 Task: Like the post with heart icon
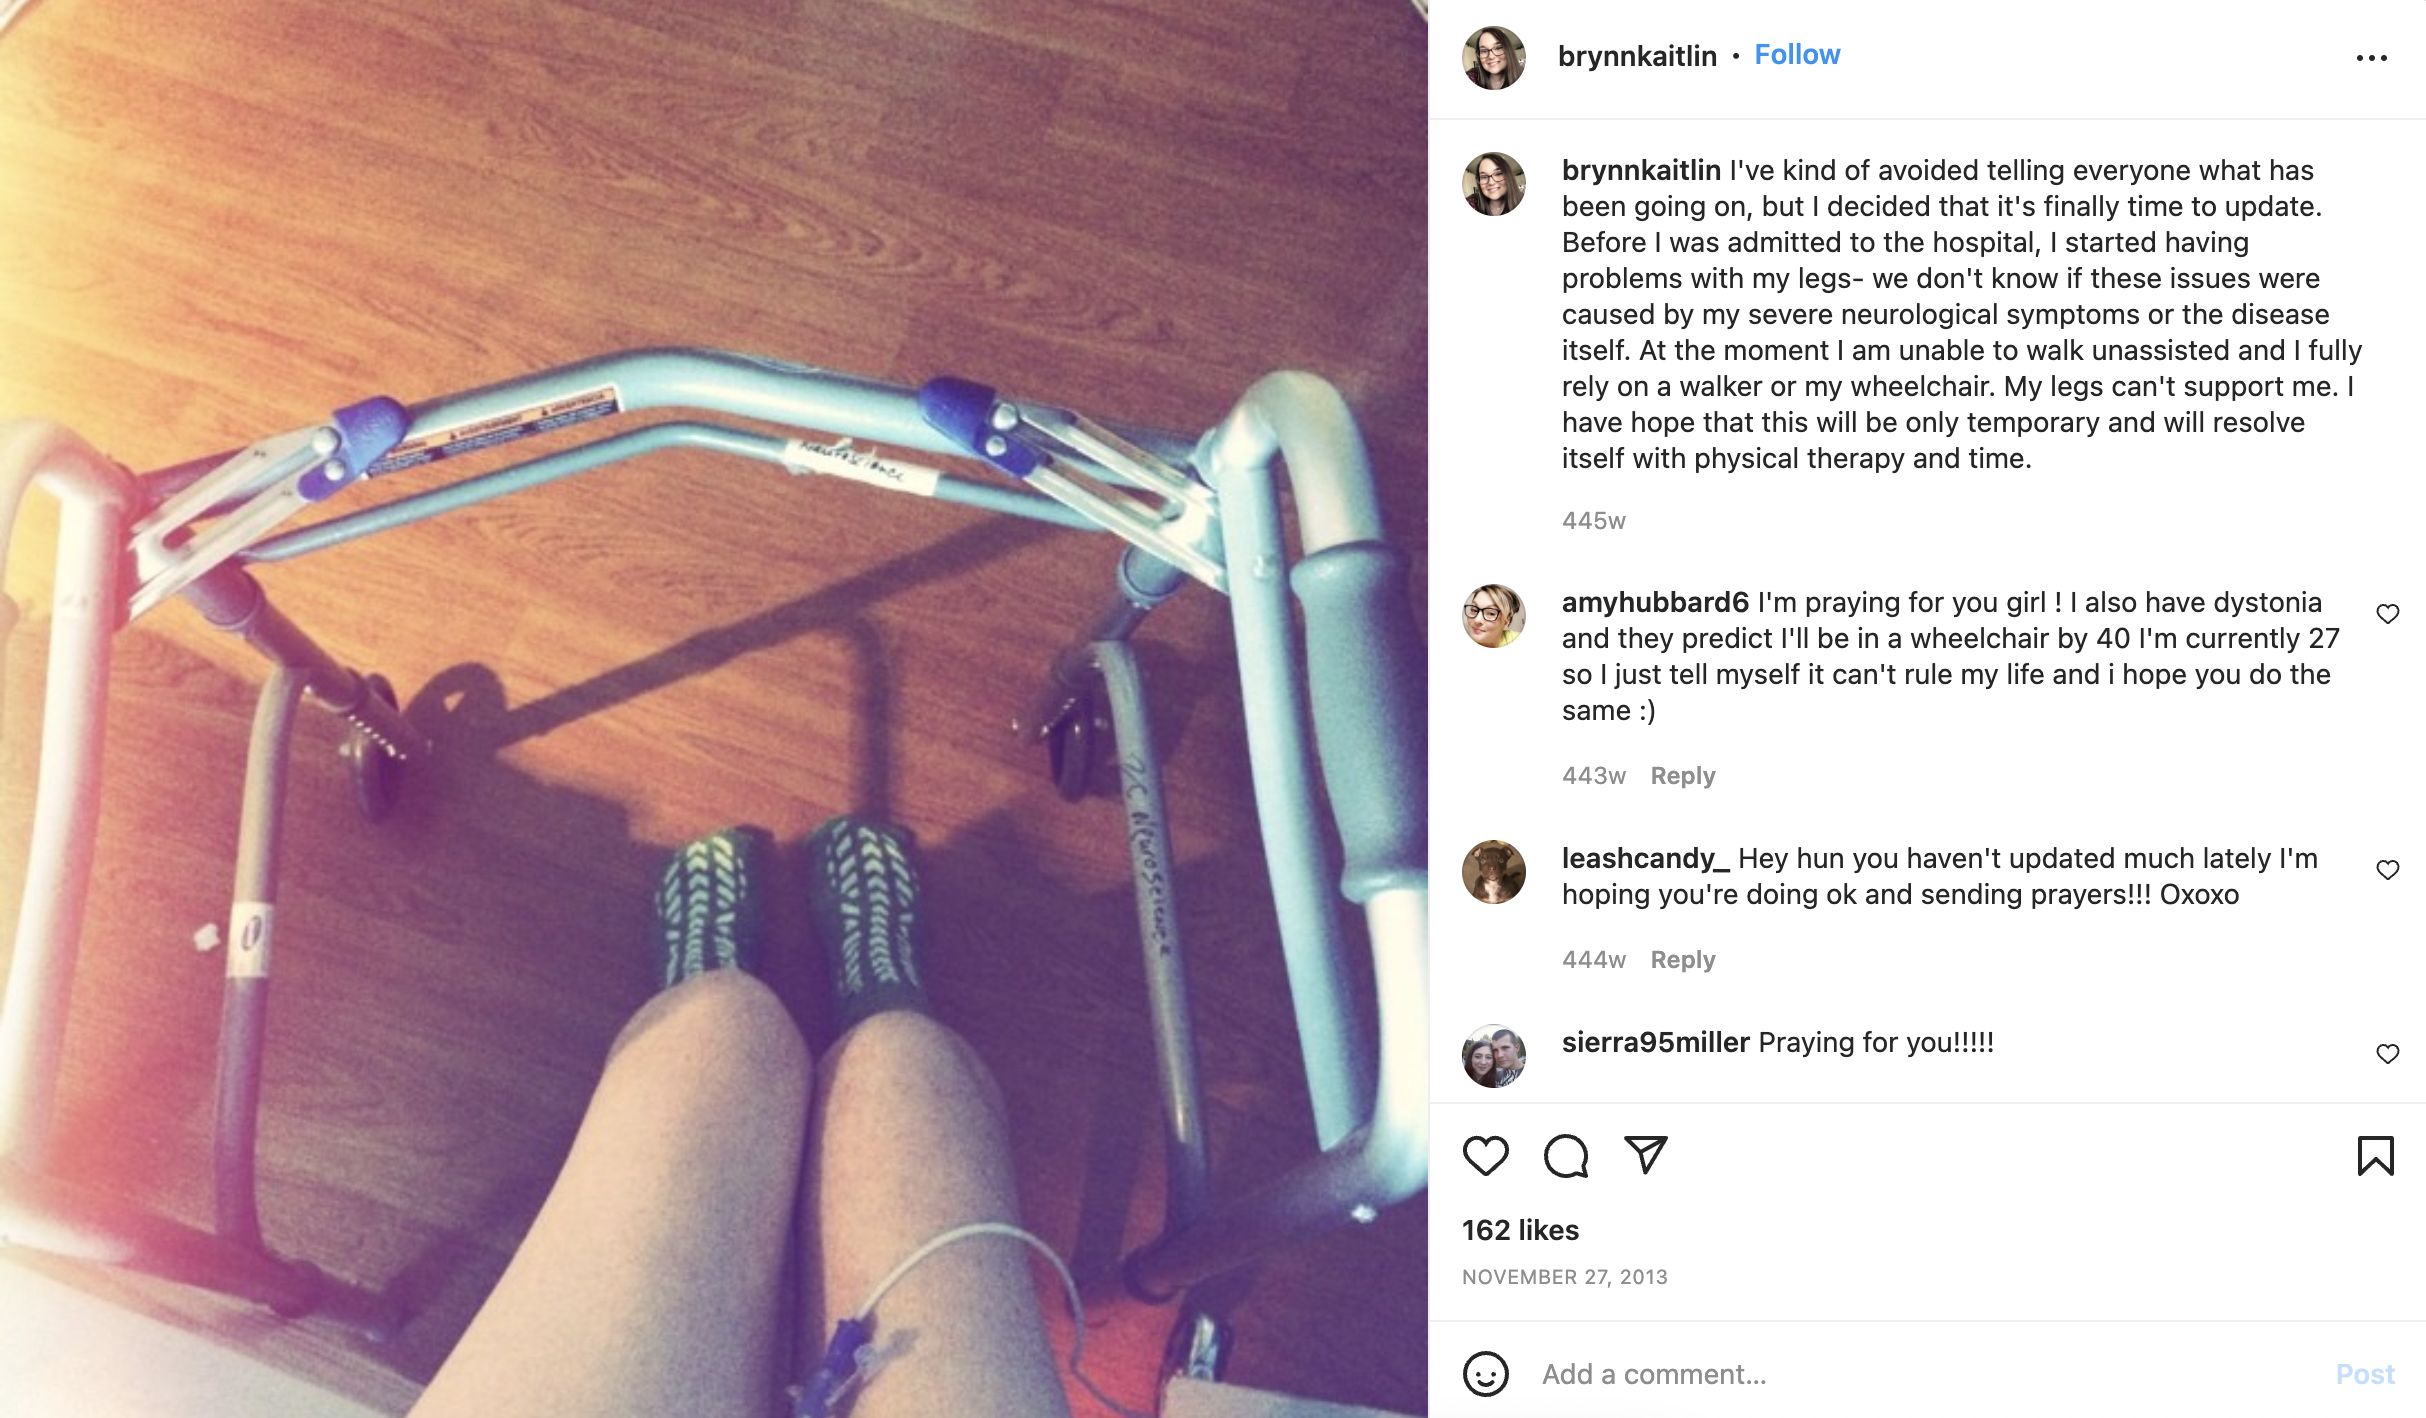(x=1485, y=1156)
